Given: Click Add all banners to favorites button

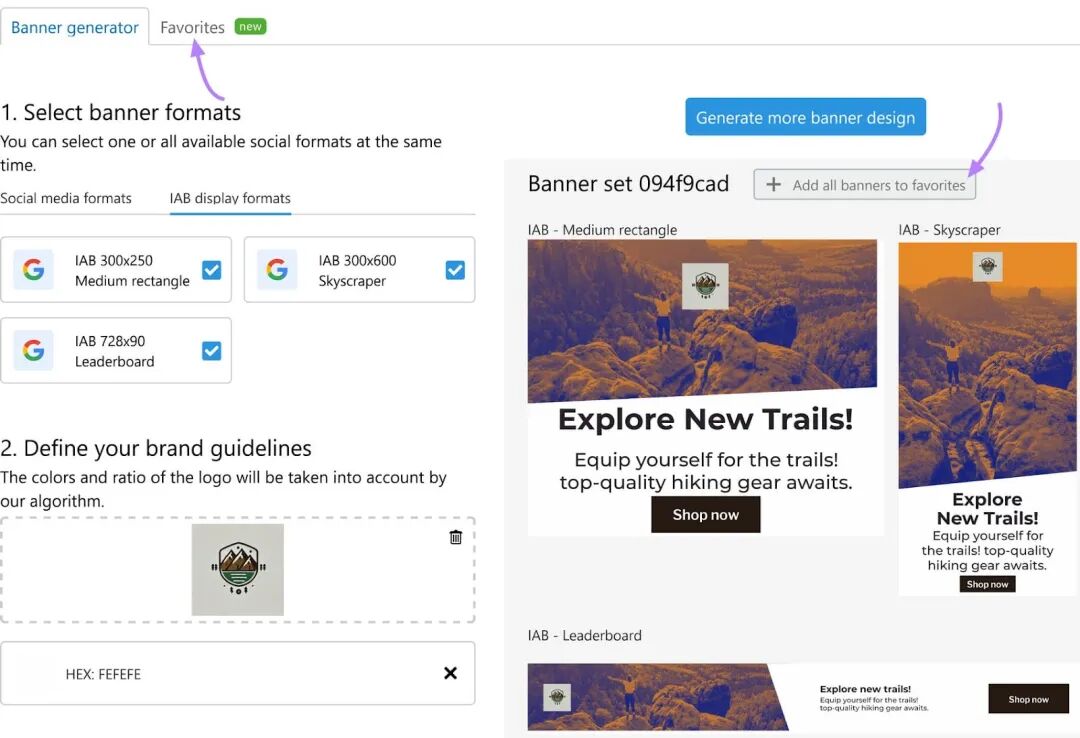Looking at the screenshot, I should 864,185.
